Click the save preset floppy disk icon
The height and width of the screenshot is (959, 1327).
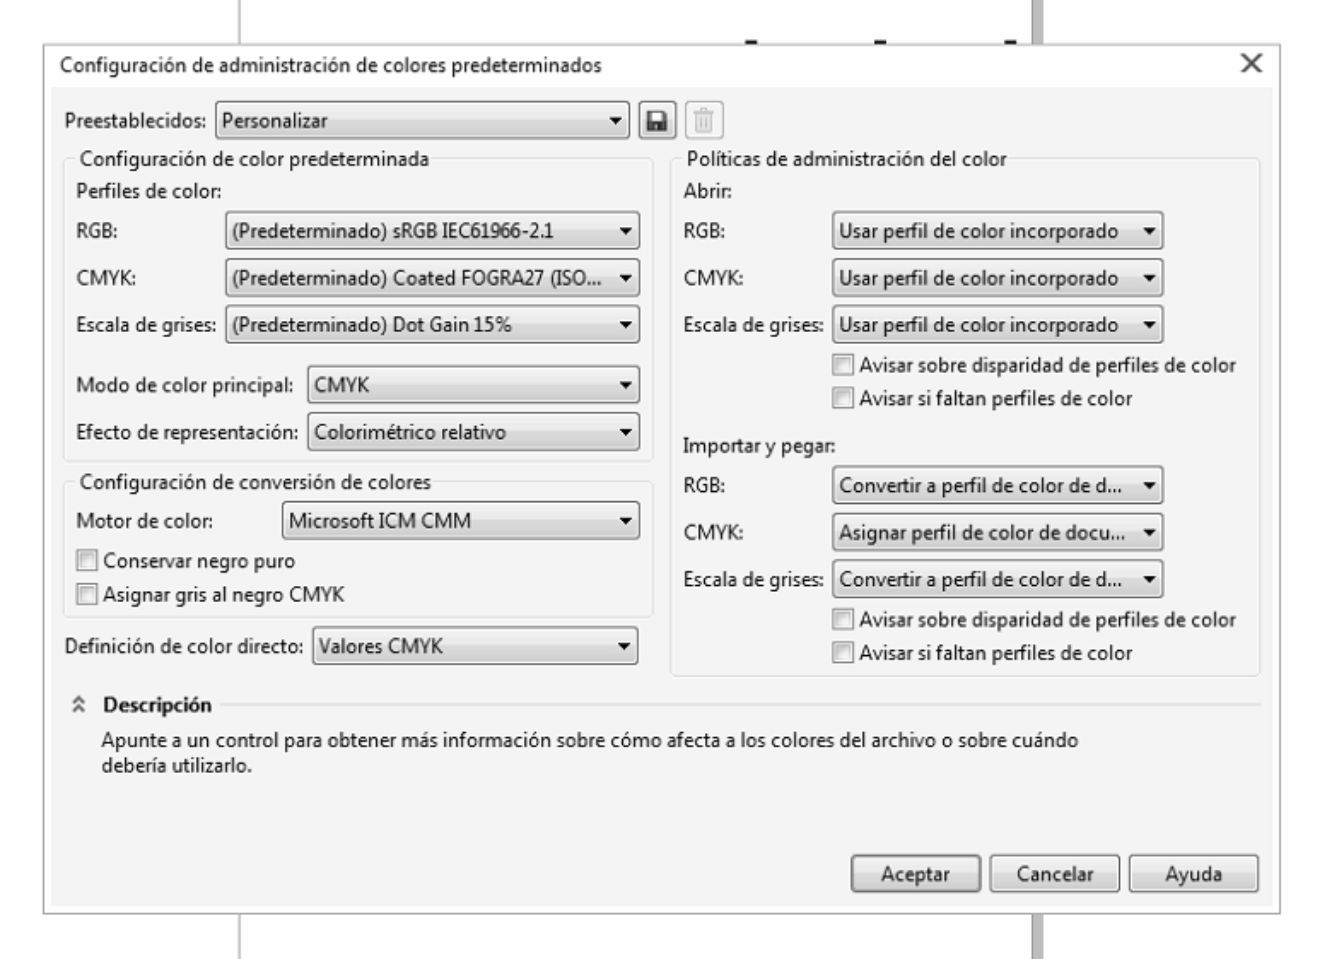click(x=657, y=121)
